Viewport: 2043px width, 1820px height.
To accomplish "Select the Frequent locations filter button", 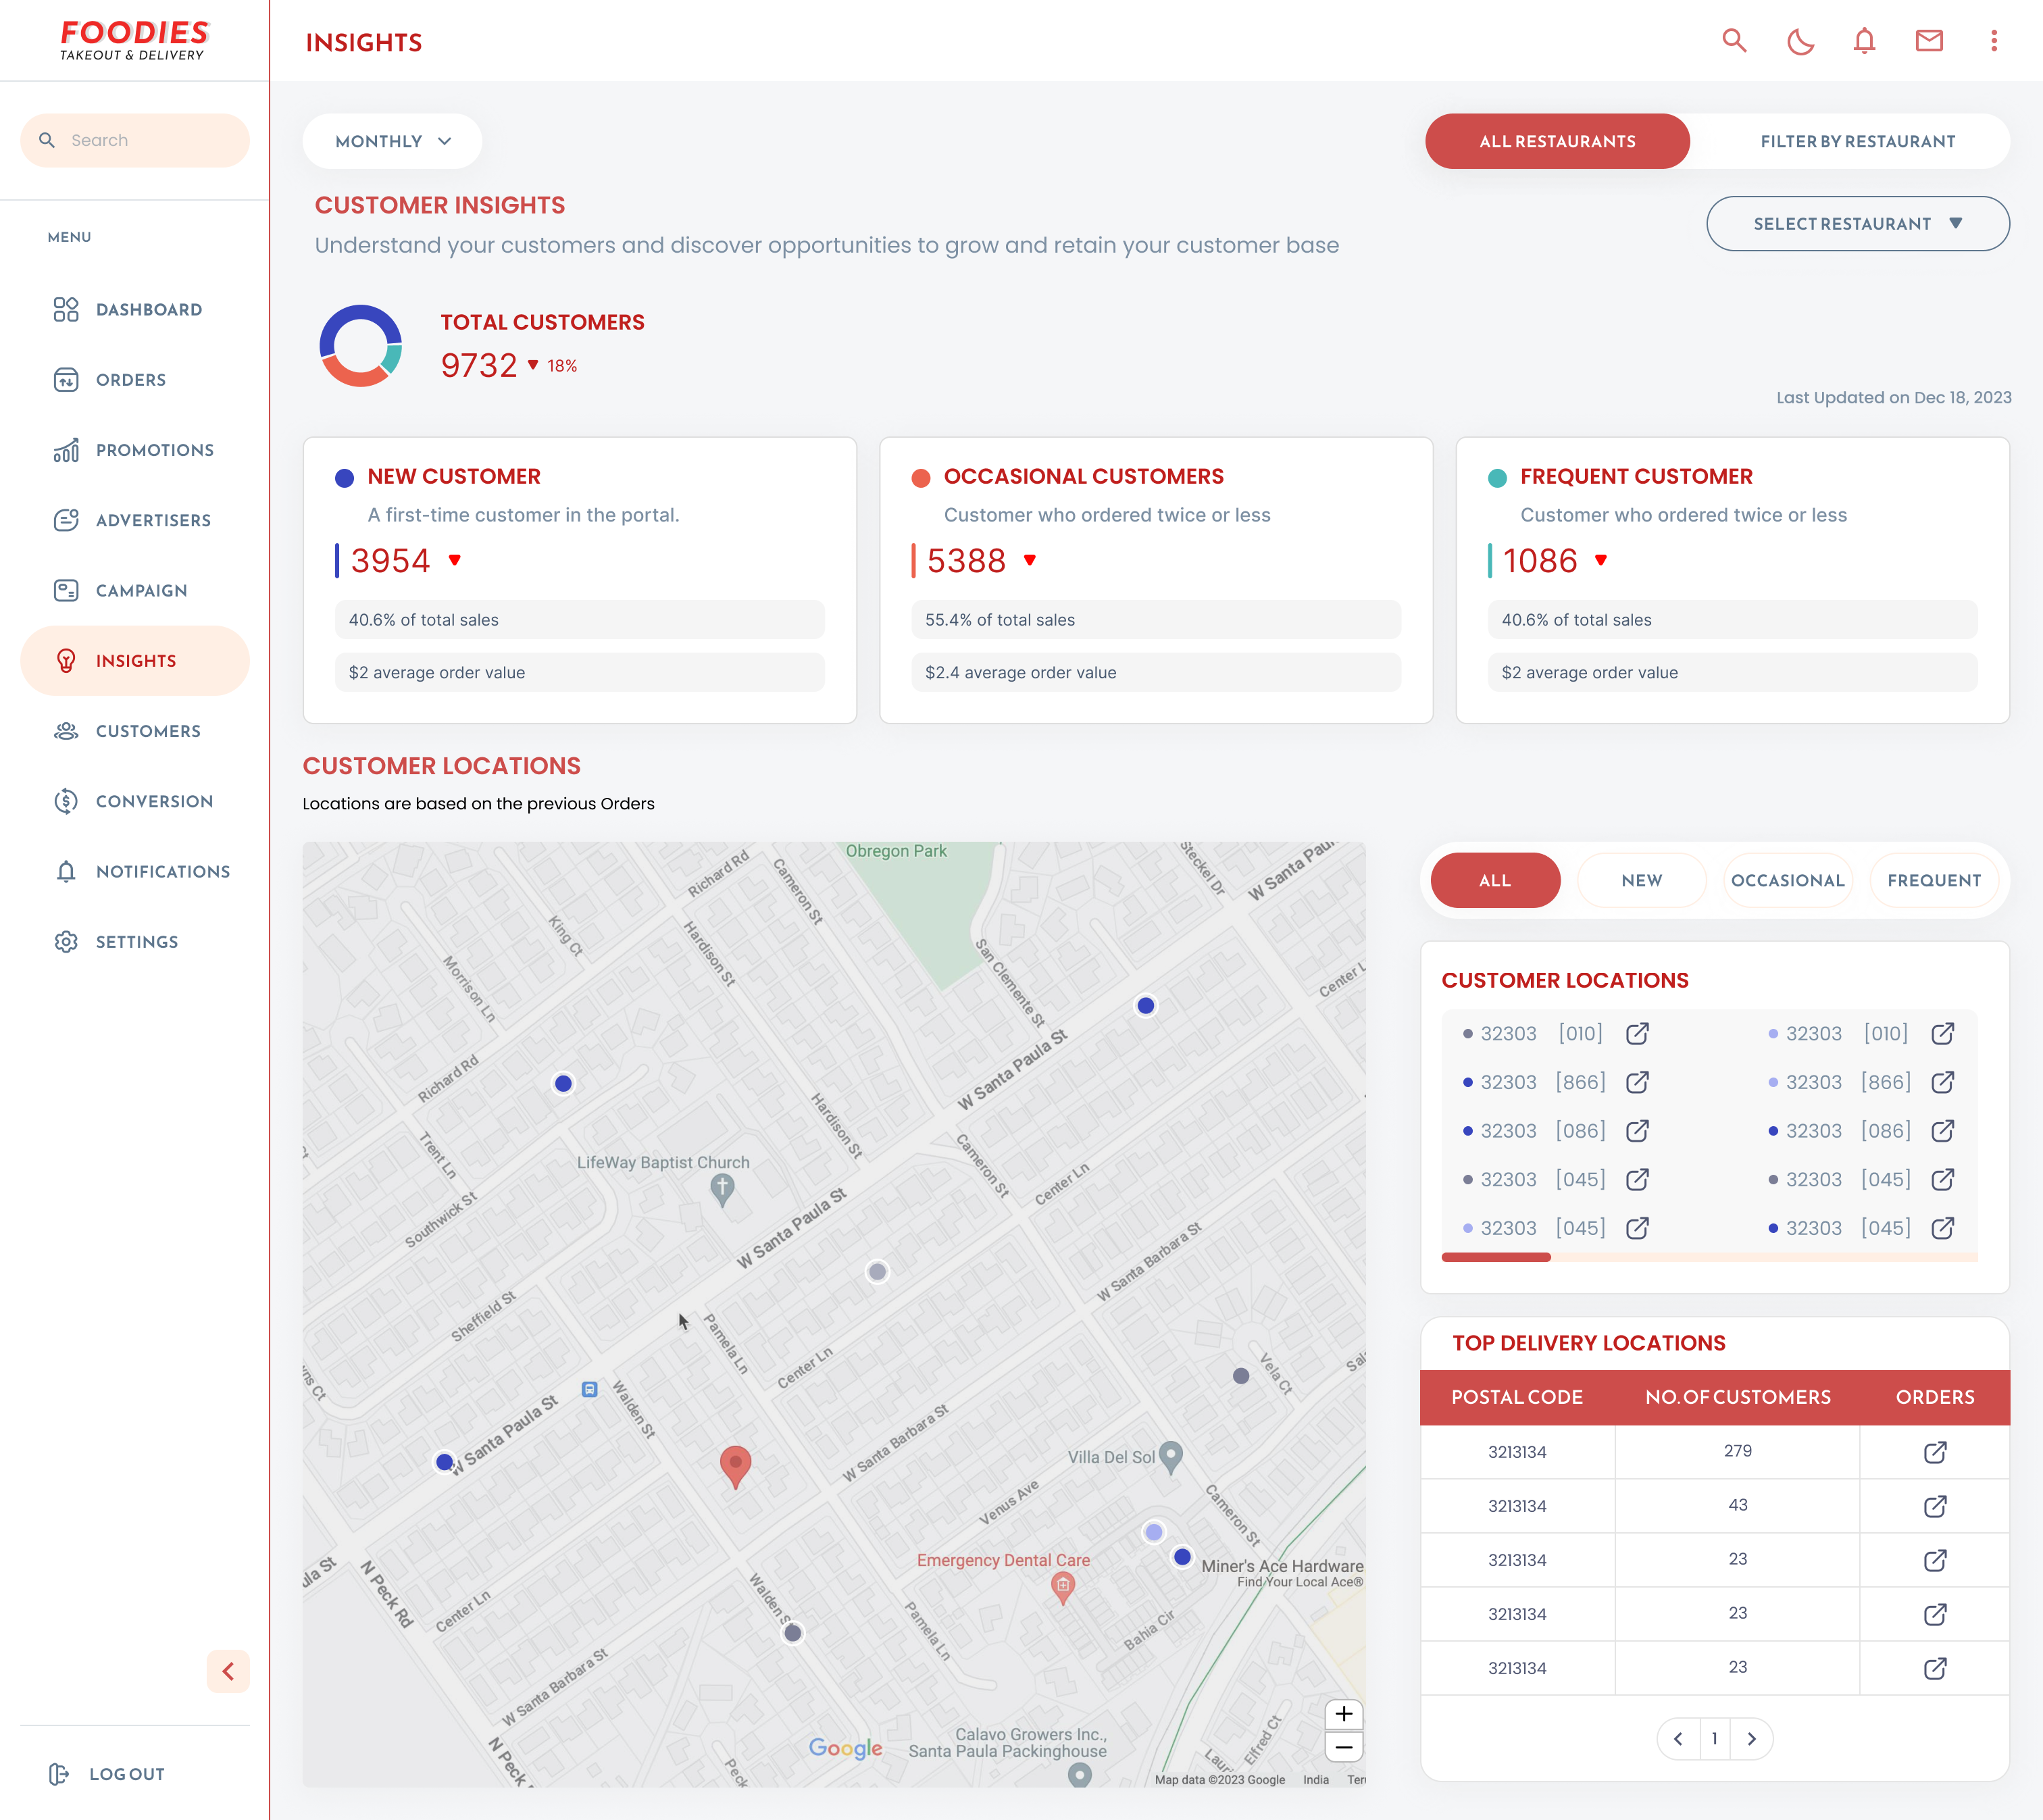I will (x=1933, y=880).
